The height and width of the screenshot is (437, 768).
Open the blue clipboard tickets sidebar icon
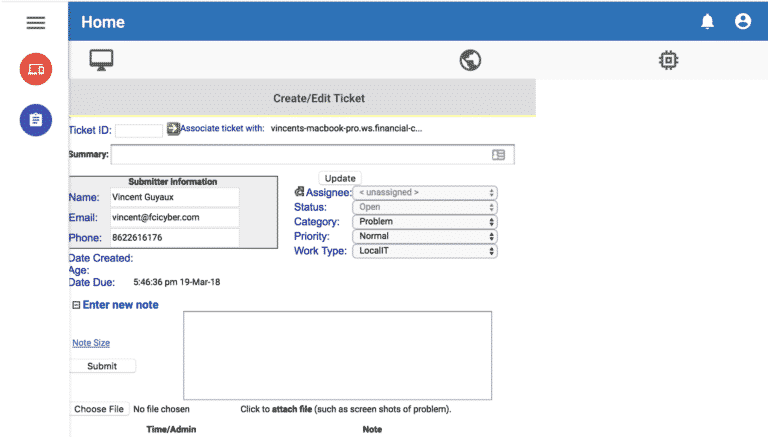[x=36, y=120]
